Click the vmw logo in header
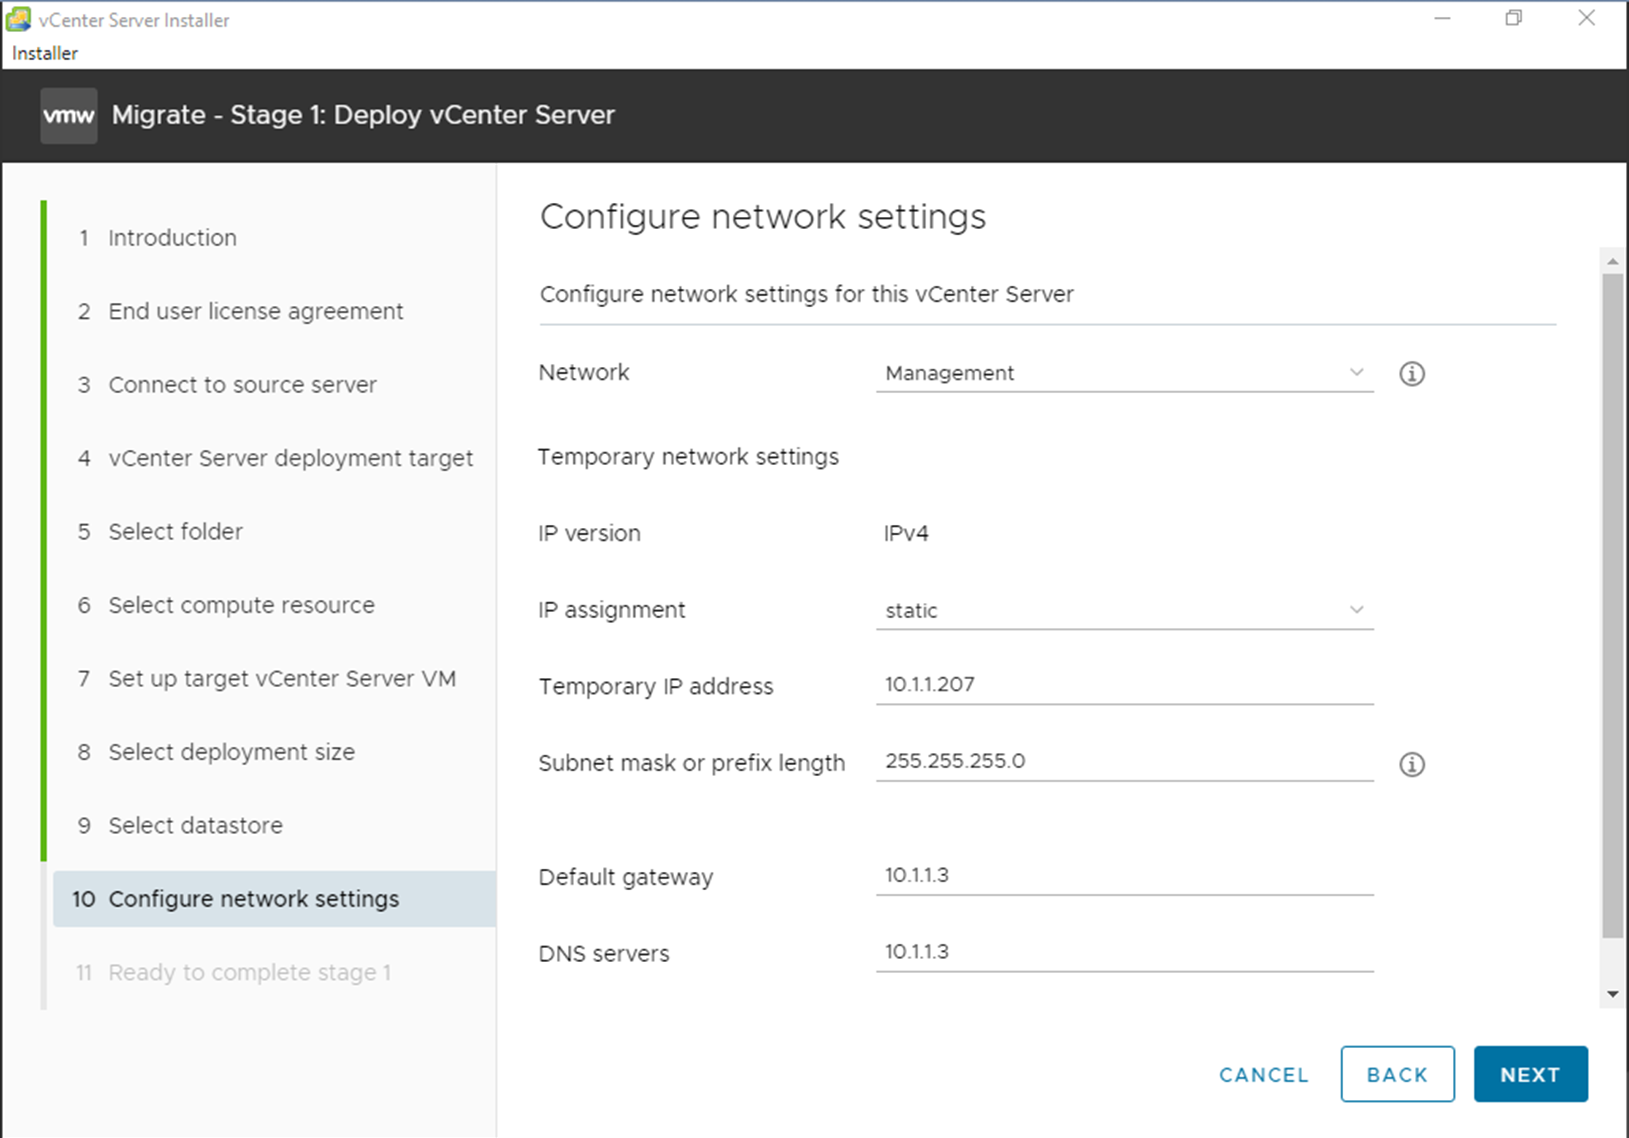This screenshot has height=1138, width=1629. 68,116
